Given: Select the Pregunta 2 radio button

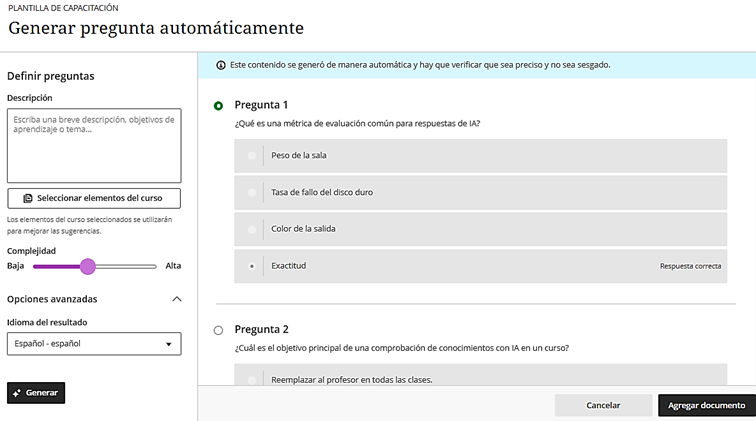Looking at the screenshot, I should [219, 330].
